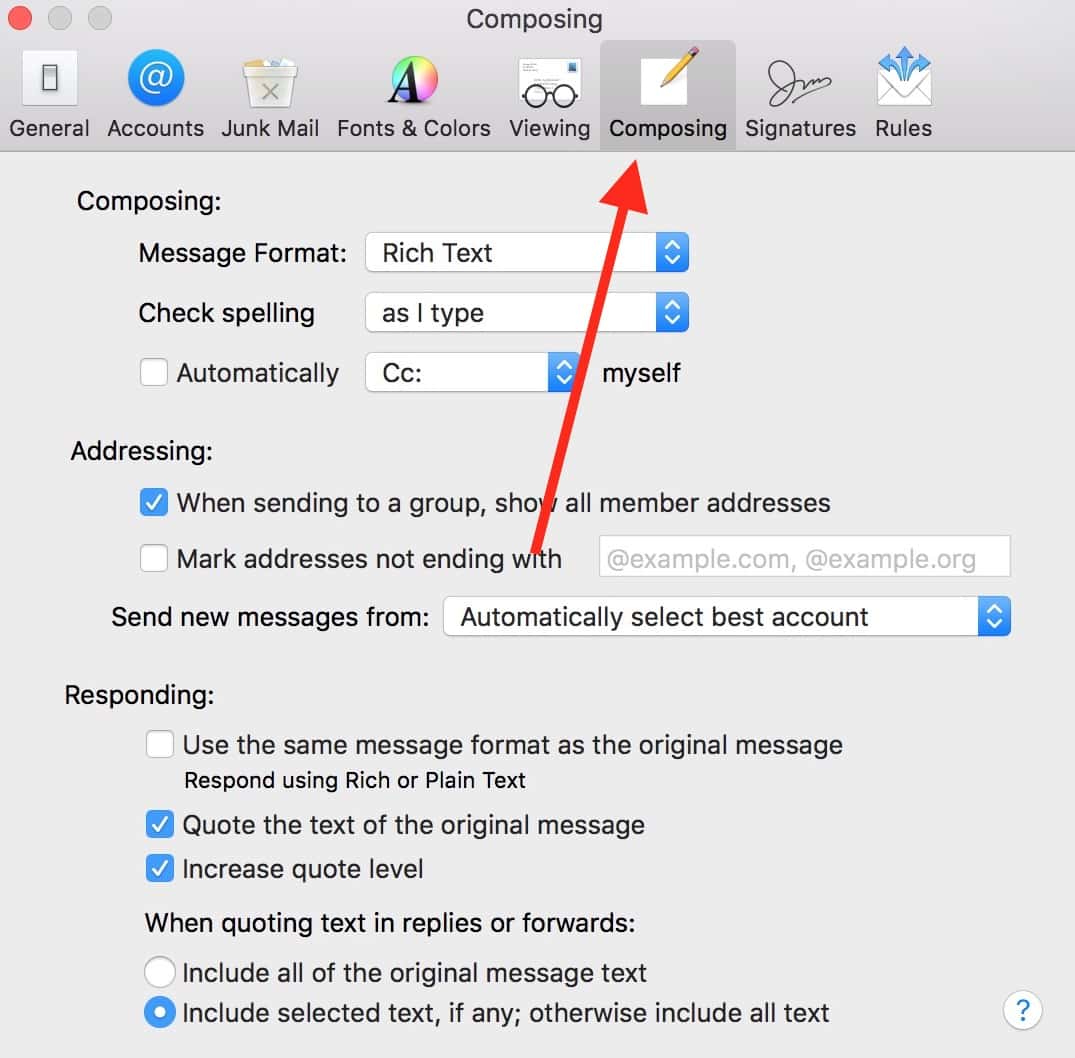
Task: Go to the Junk Mail tab label
Action: 270,128
